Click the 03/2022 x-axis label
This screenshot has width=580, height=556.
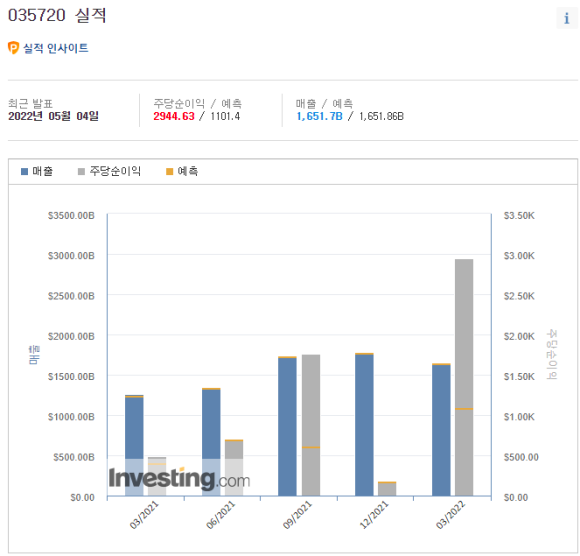click(x=450, y=515)
